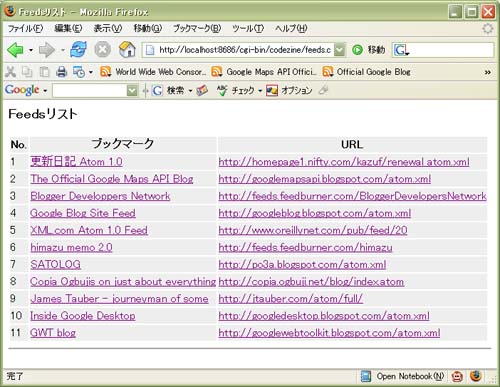Go back with the green Back arrow
Screen dimensions: 500x387
[15, 50]
